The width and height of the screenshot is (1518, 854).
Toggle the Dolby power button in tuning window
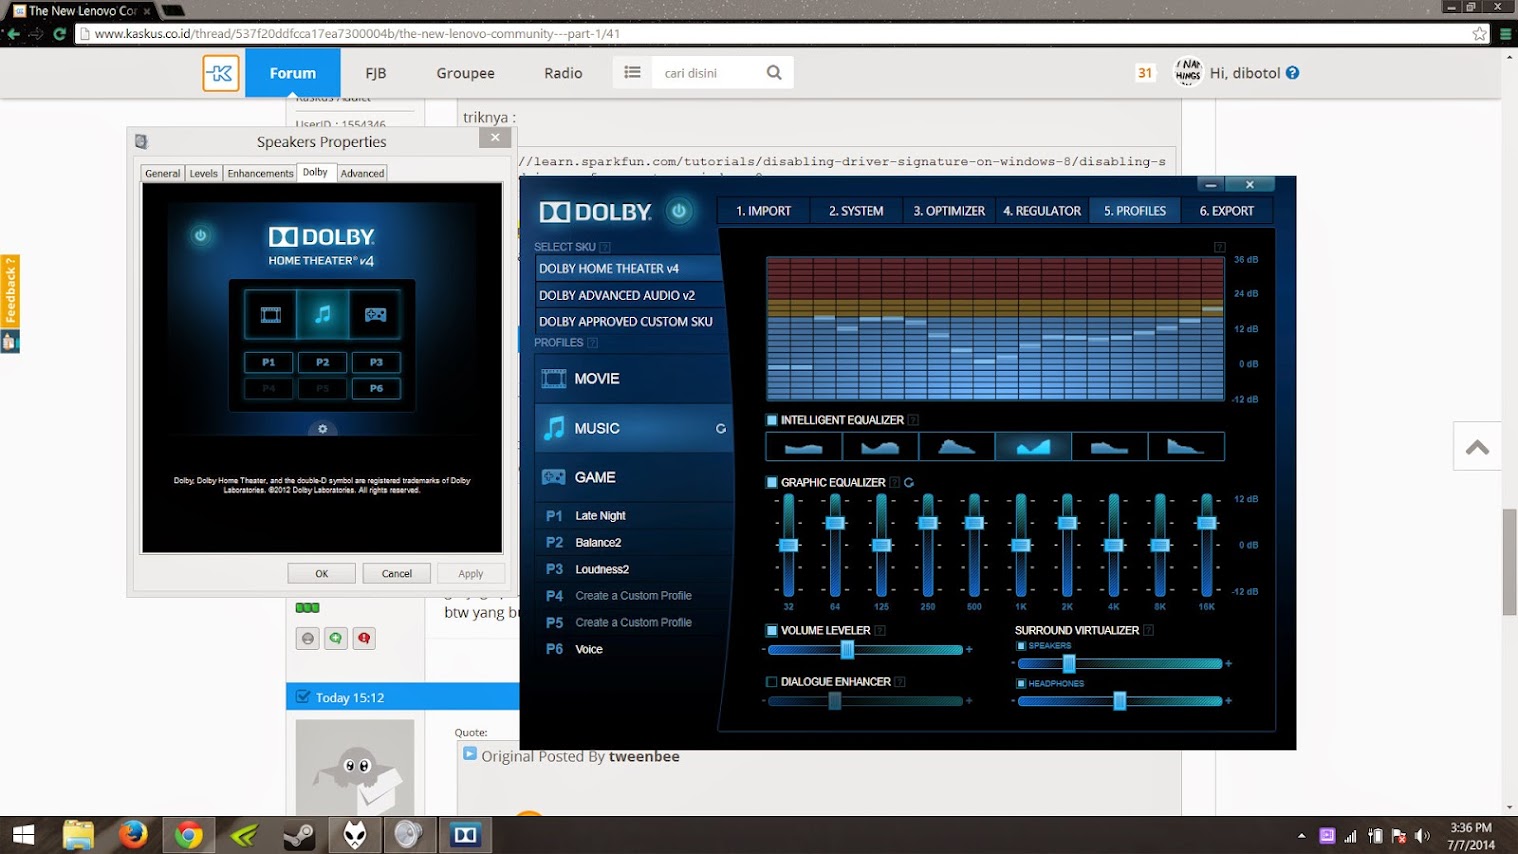pos(679,211)
